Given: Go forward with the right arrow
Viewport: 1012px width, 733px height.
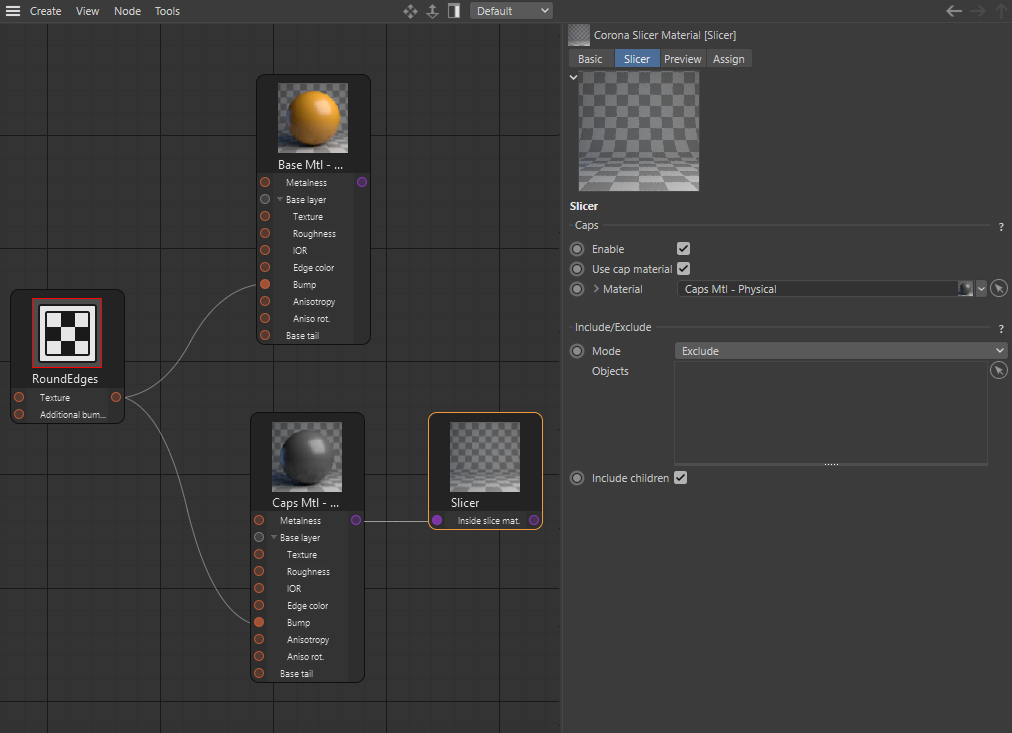Looking at the screenshot, I should (978, 11).
